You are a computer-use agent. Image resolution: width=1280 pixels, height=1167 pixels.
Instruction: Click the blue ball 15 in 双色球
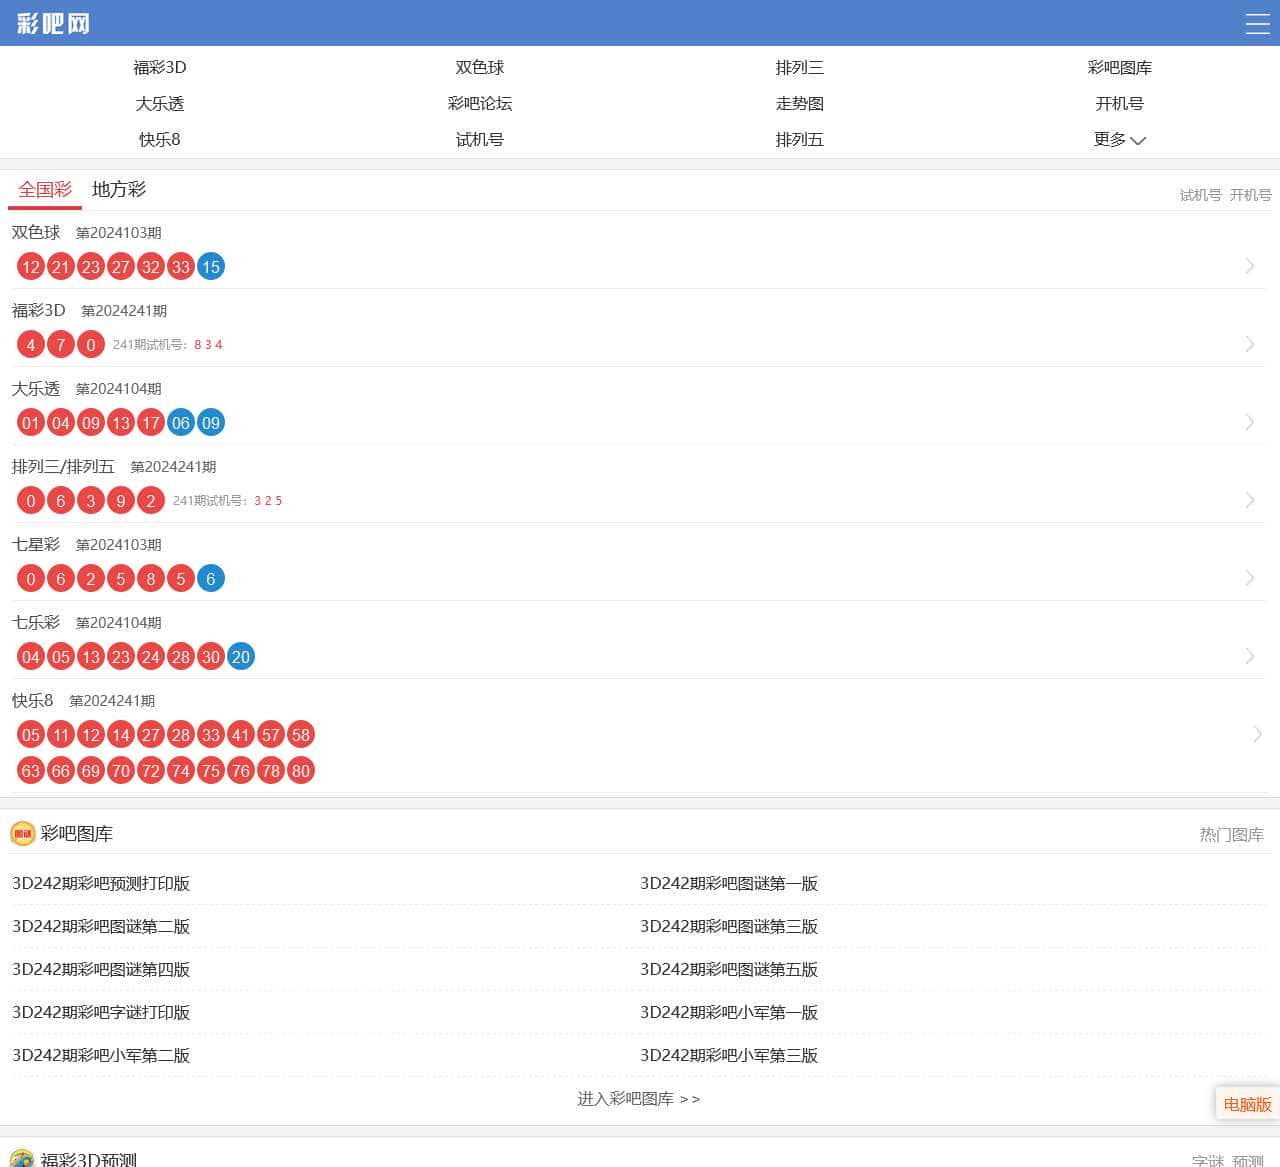(x=211, y=266)
